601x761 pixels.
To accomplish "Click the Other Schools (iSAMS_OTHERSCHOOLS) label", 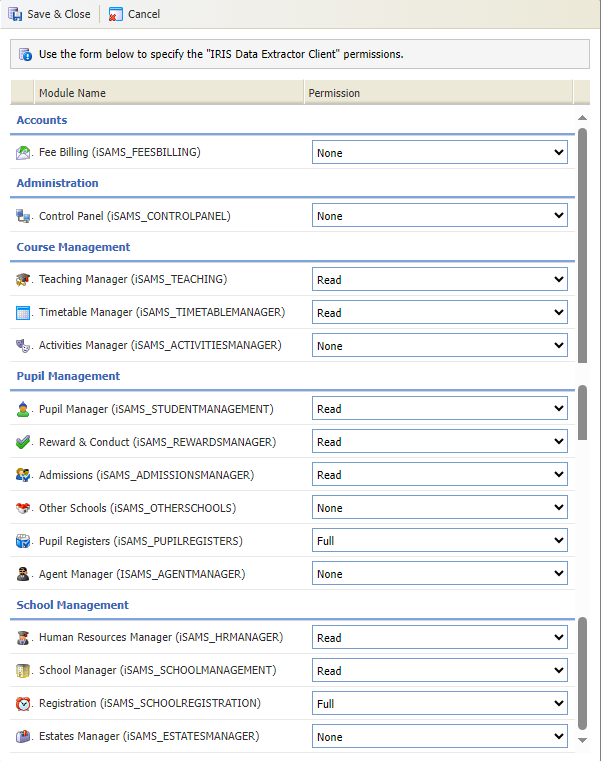I will (137, 508).
